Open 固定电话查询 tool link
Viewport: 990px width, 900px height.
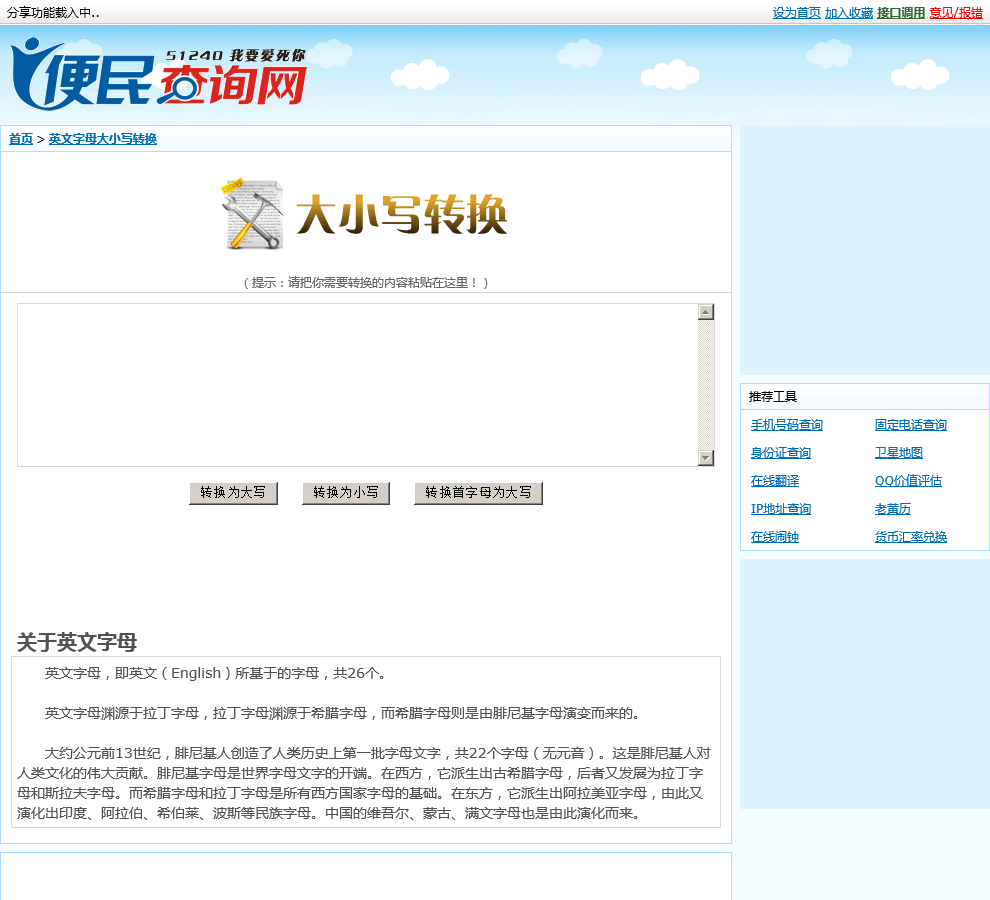point(910,425)
